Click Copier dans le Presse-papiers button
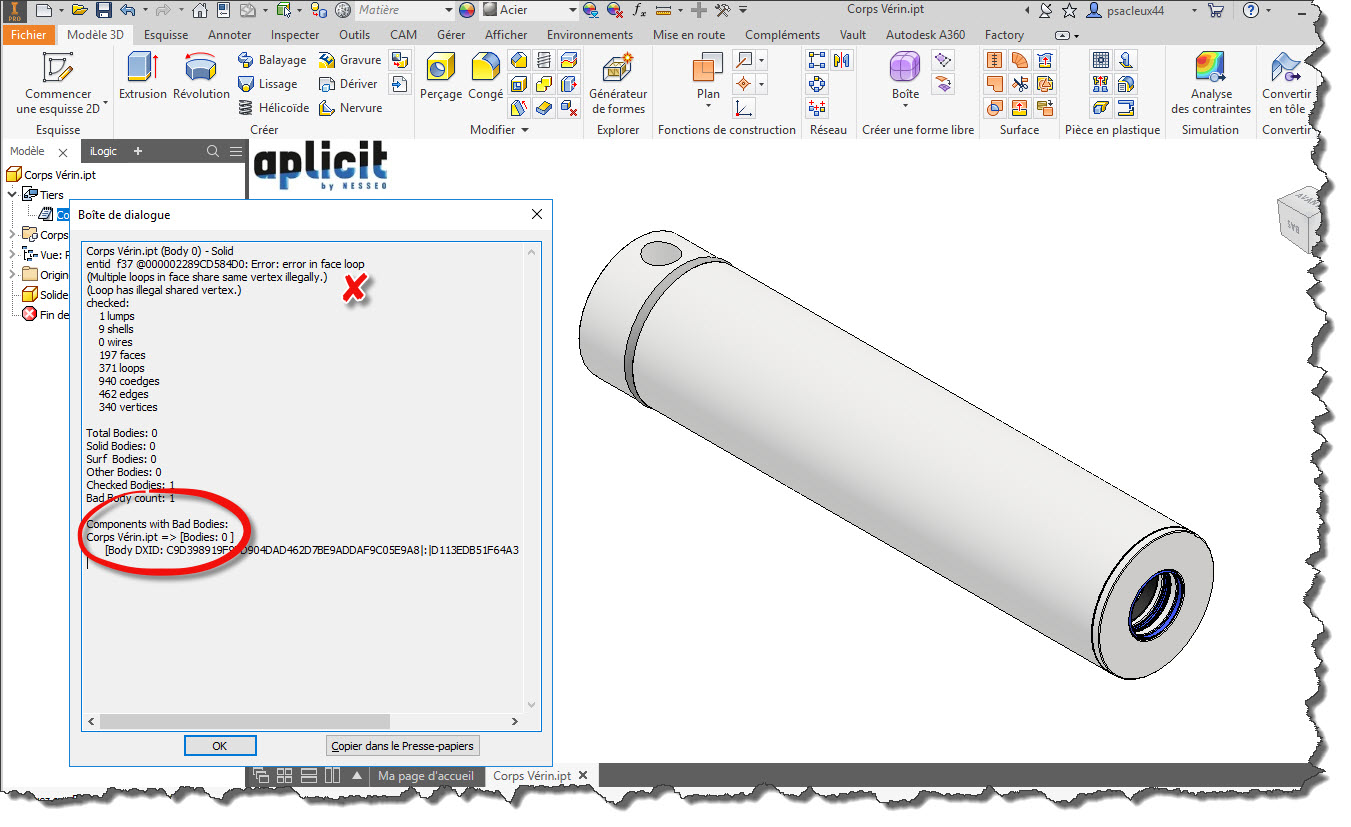Screen dimensions: 1351x827 click(x=403, y=746)
